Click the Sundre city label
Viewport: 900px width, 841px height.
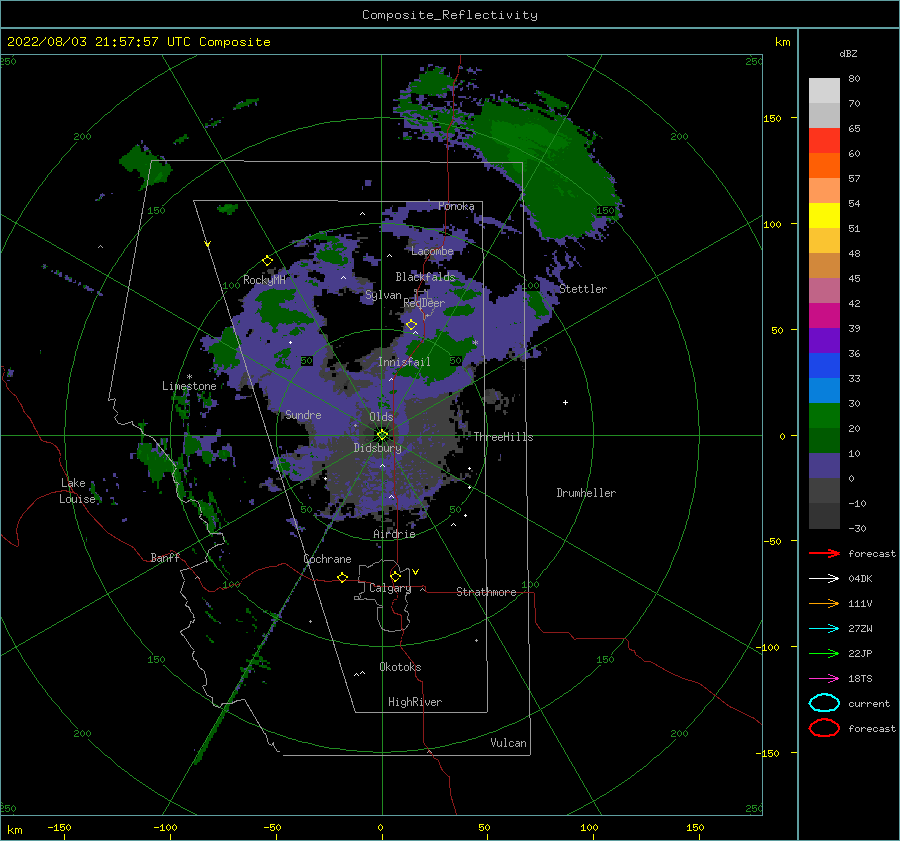[x=303, y=414]
